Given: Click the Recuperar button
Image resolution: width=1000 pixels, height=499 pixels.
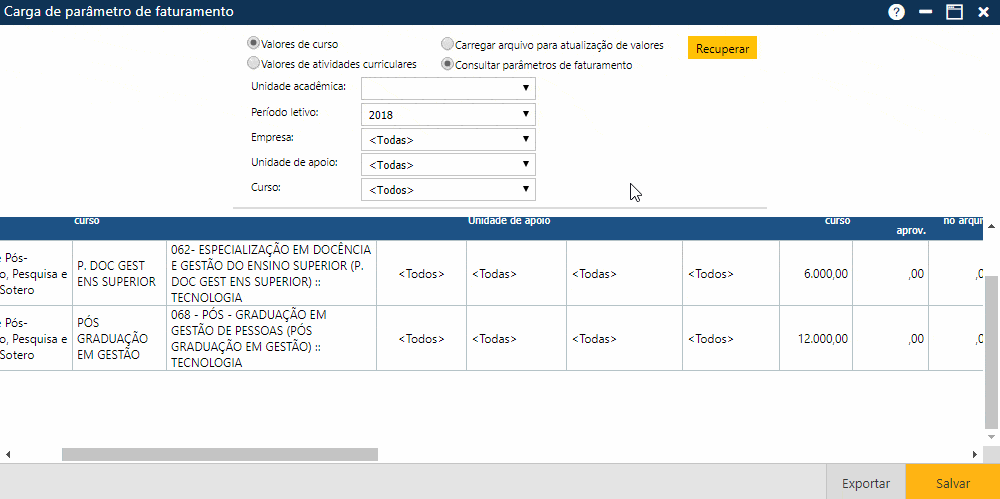Looking at the screenshot, I should [722, 48].
